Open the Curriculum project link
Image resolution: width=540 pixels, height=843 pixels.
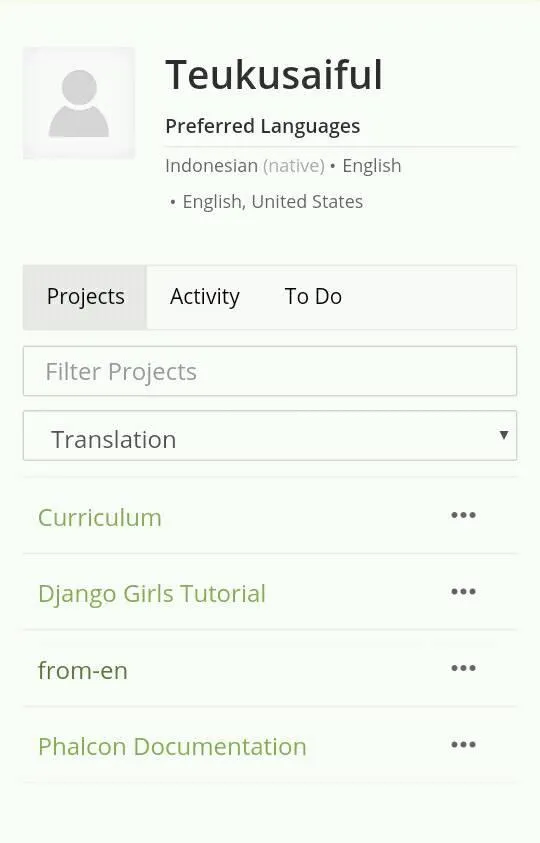coord(100,518)
